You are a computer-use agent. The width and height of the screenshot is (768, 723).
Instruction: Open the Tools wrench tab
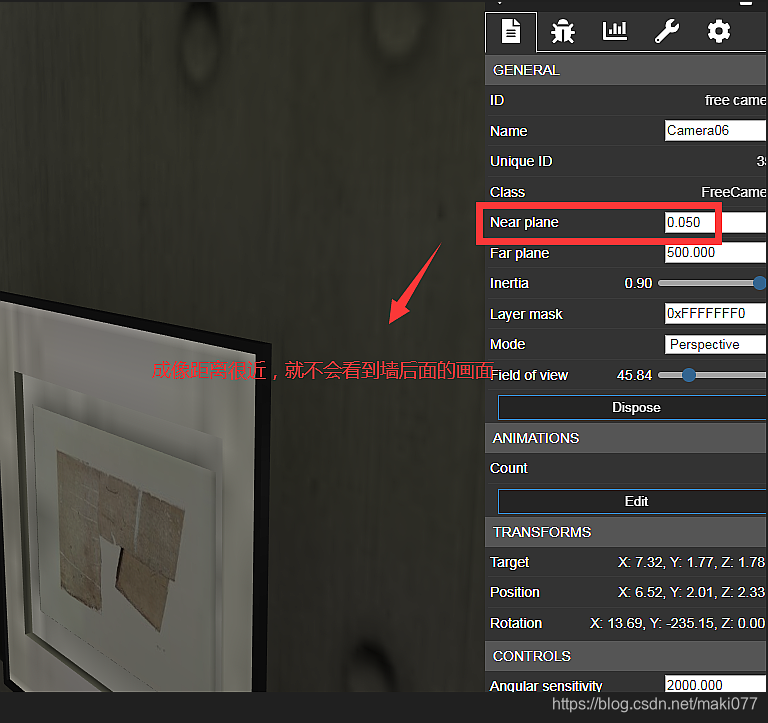click(667, 32)
